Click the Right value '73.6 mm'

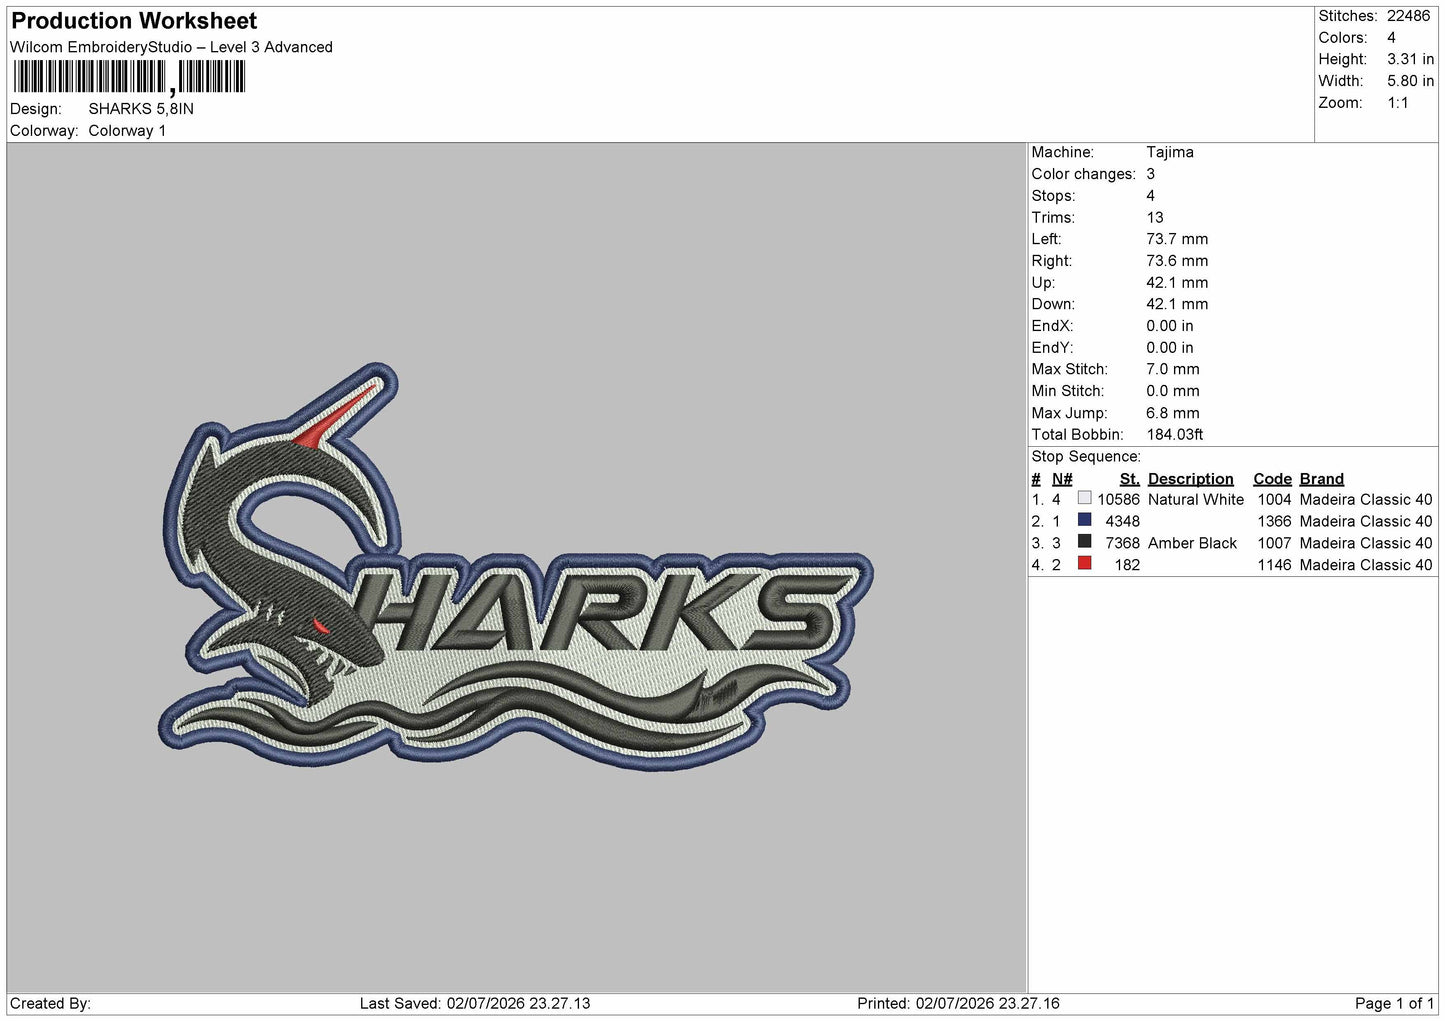pos(1177,261)
